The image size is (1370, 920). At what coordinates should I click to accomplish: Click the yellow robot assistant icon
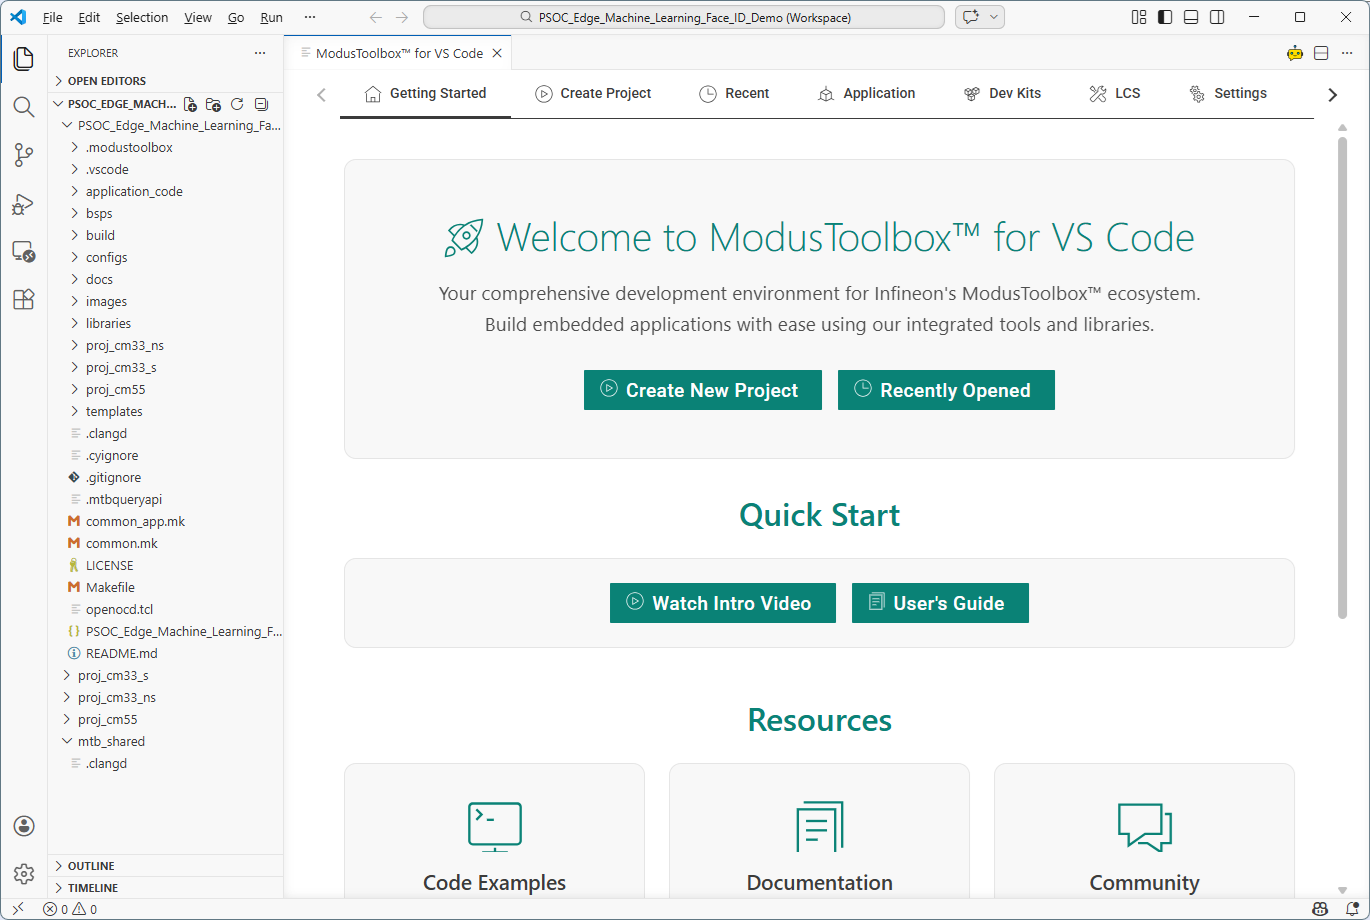(x=1295, y=53)
